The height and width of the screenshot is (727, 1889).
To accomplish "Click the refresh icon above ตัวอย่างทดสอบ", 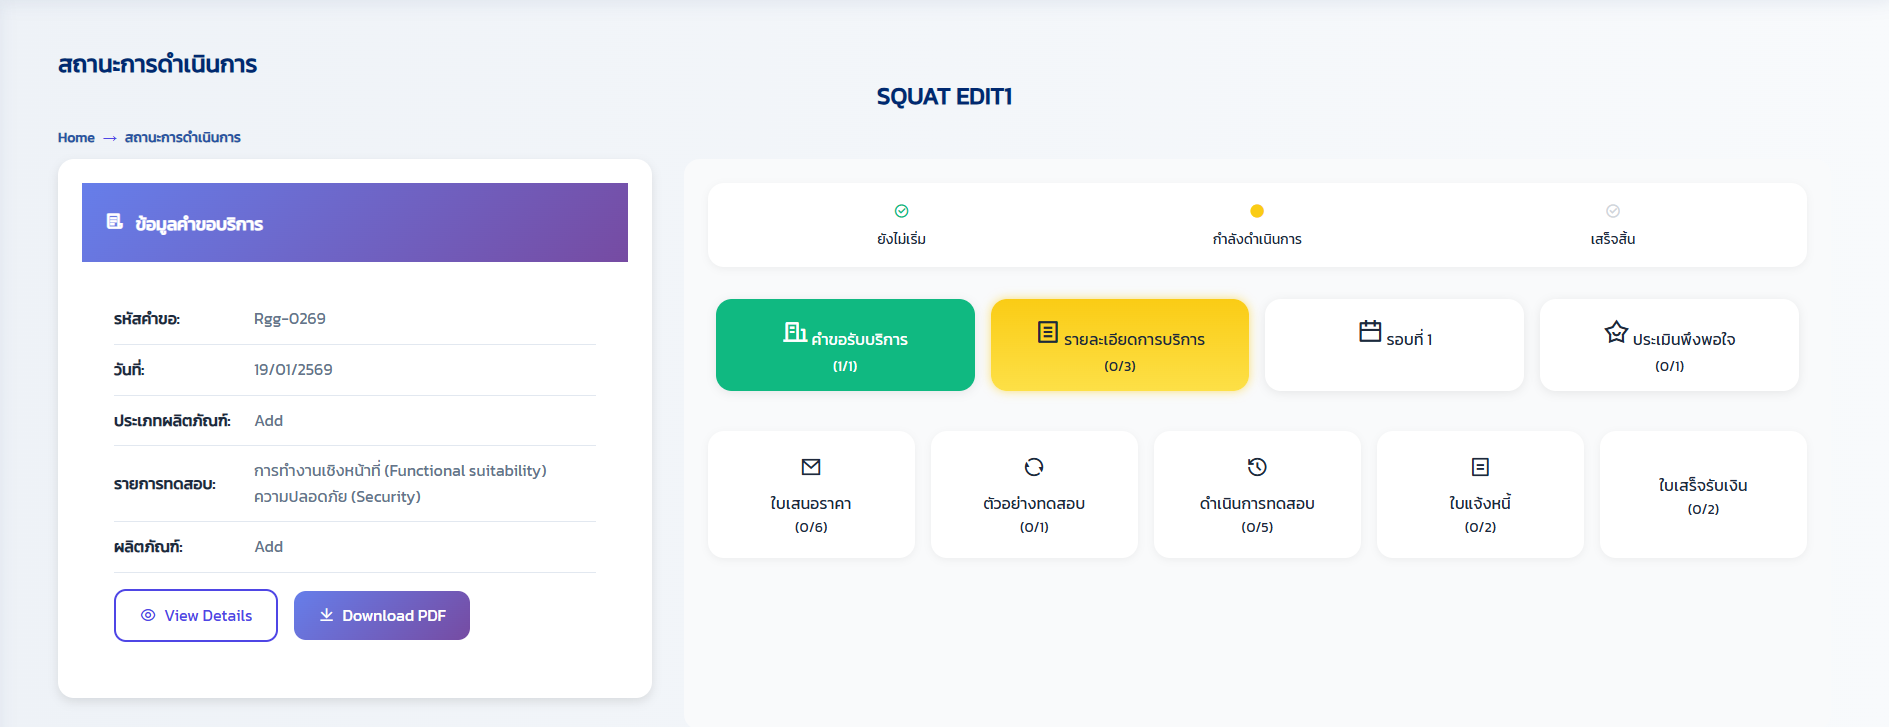I will click(x=1034, y=467).
